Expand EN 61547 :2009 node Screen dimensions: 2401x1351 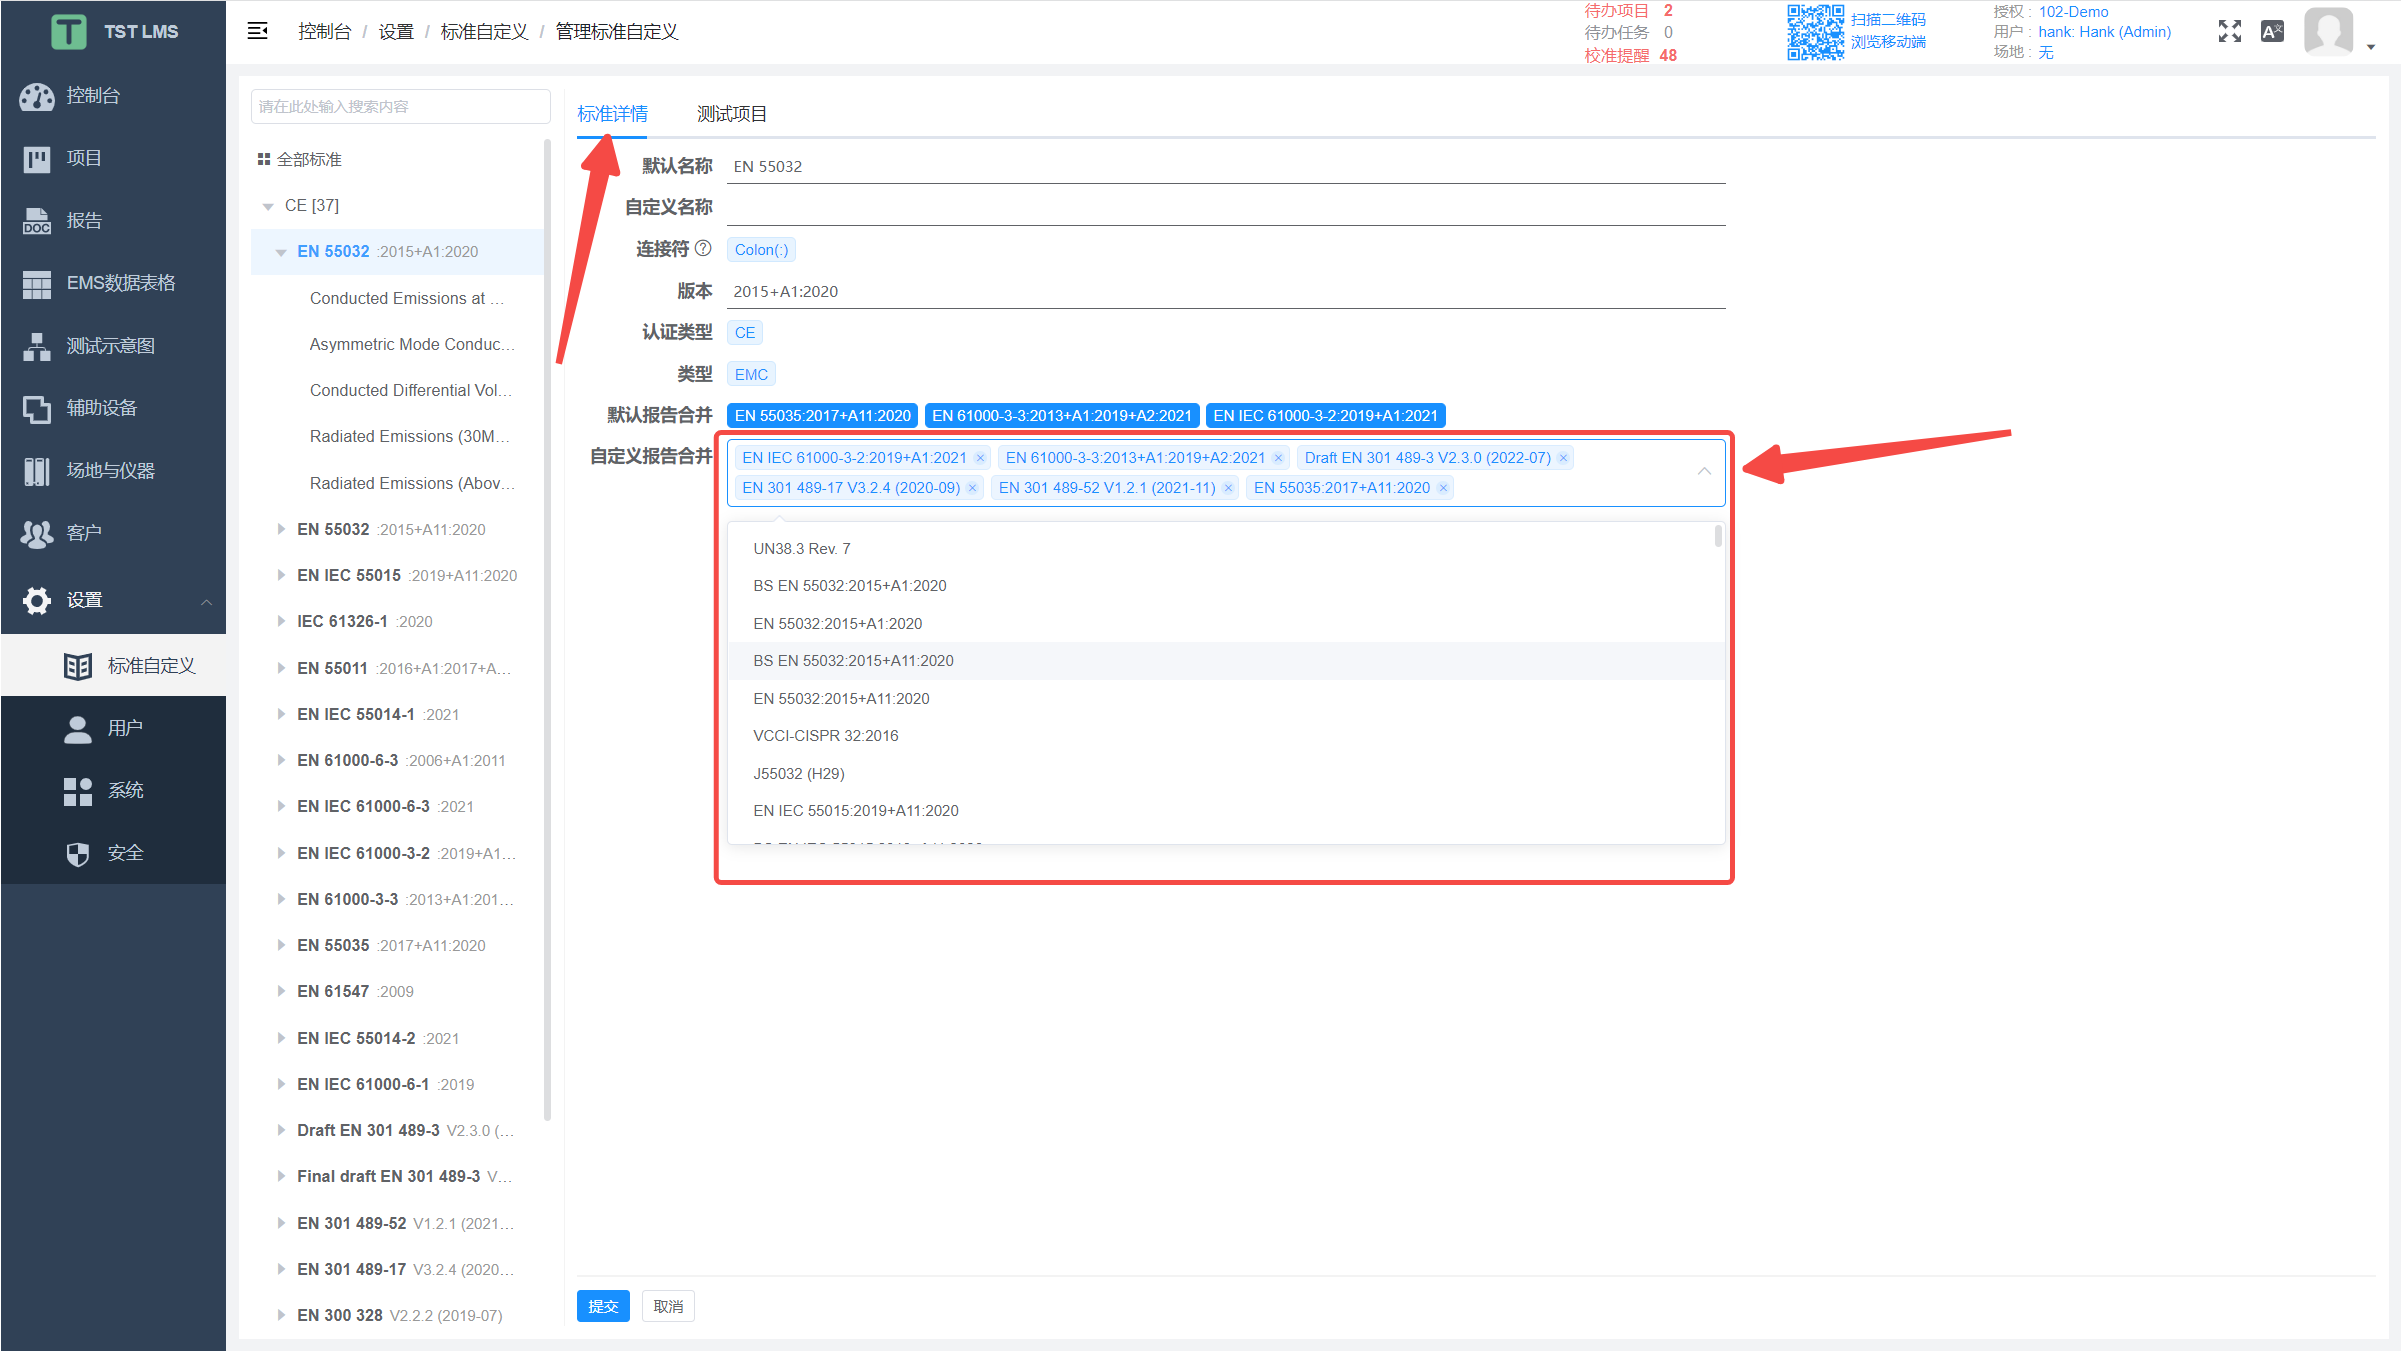pos(281,991)
